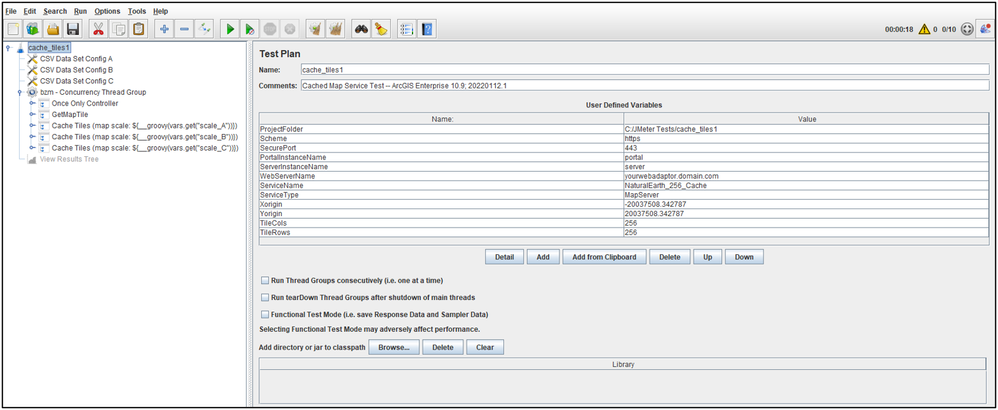Select the ServiceName value NaturalEarth_256_Cache cell
The height and width of the screenshot is (410, 998).
click(807, 185)
